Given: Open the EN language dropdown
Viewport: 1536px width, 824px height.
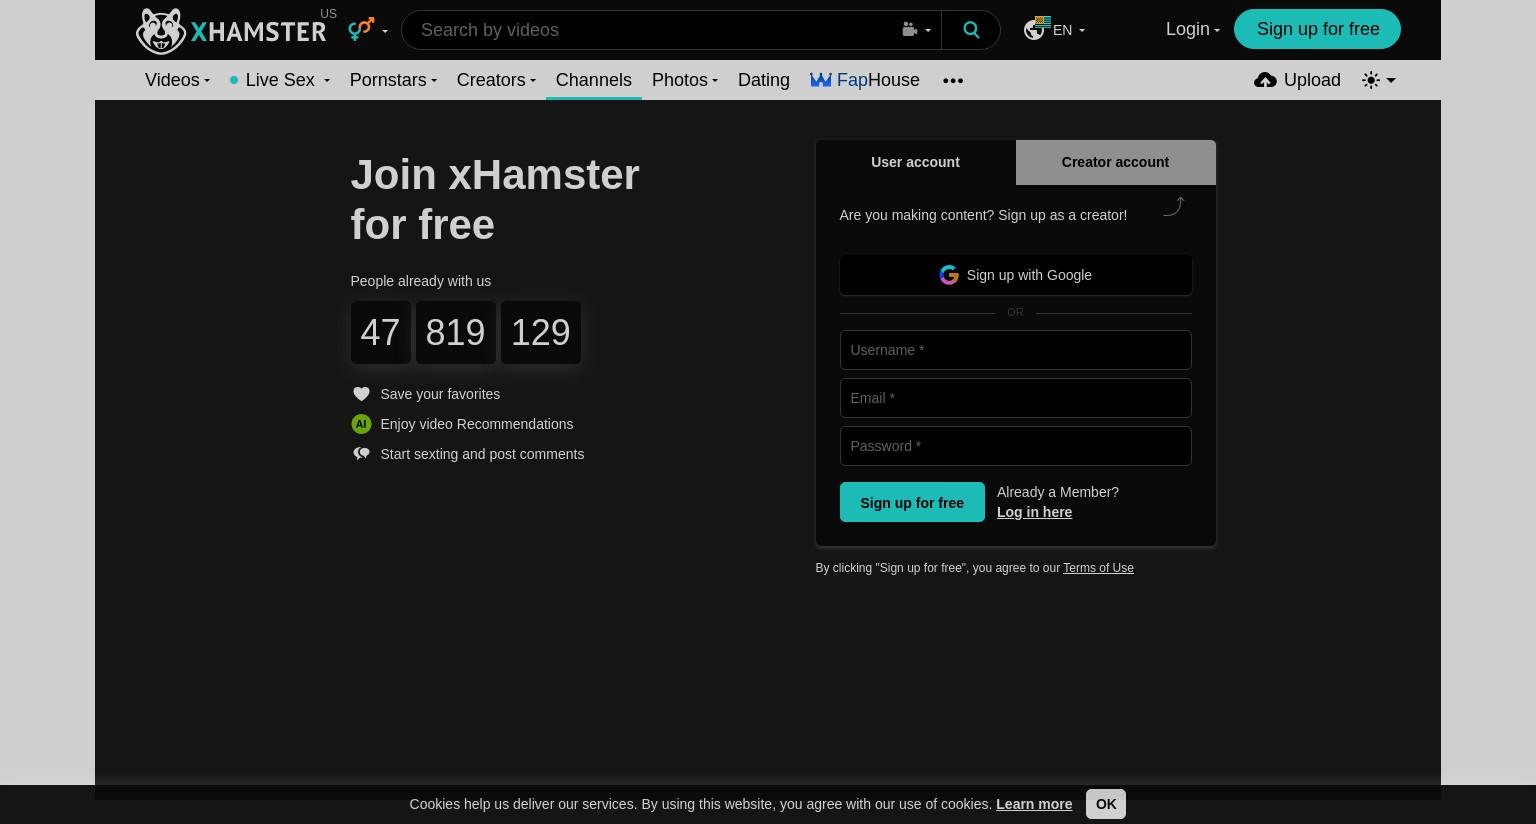Looking at the screenshot, I should click(x=1068, y=30).
